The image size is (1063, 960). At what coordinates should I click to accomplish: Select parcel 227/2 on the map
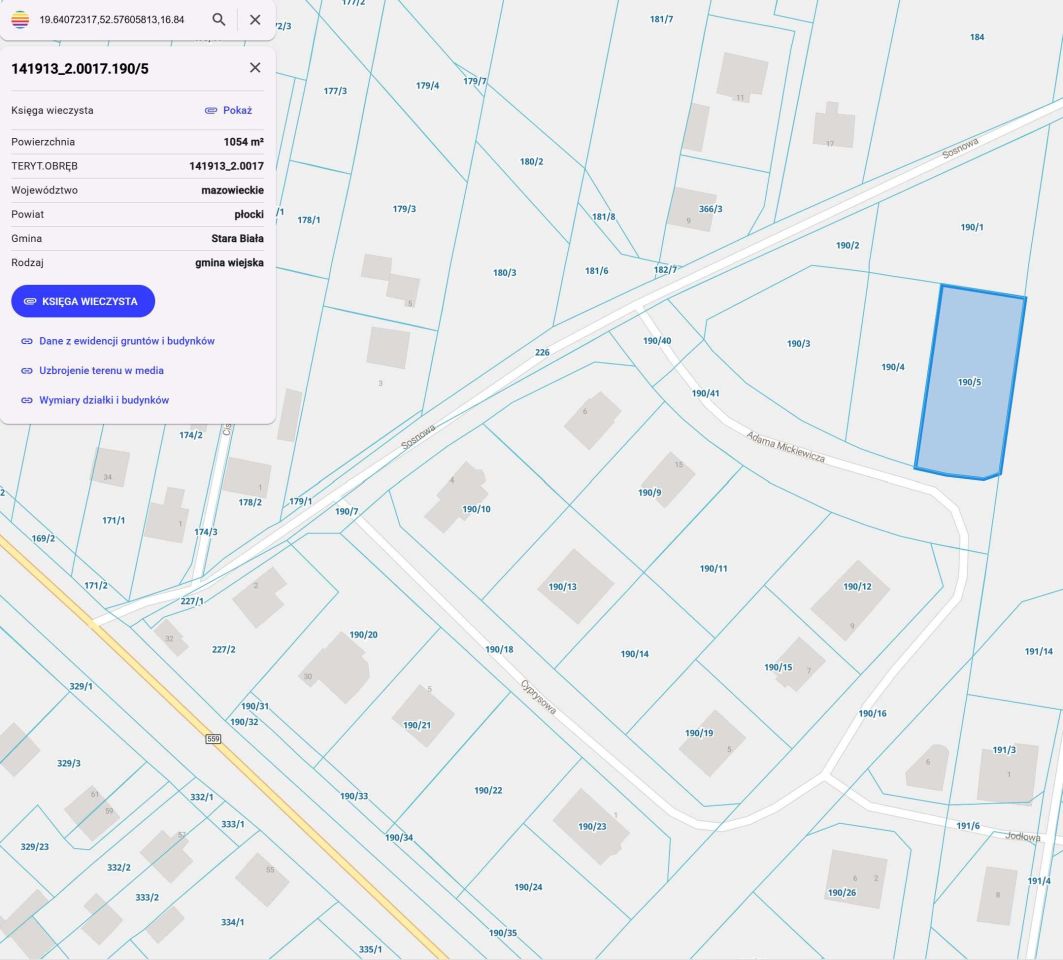[x=224, y=649]
